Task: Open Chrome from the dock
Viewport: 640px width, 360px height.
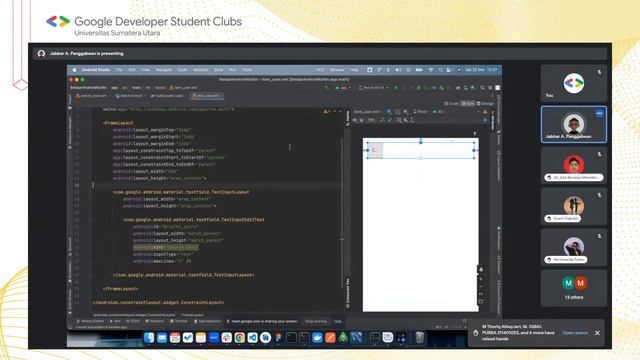Action: (x=240, y=338)
